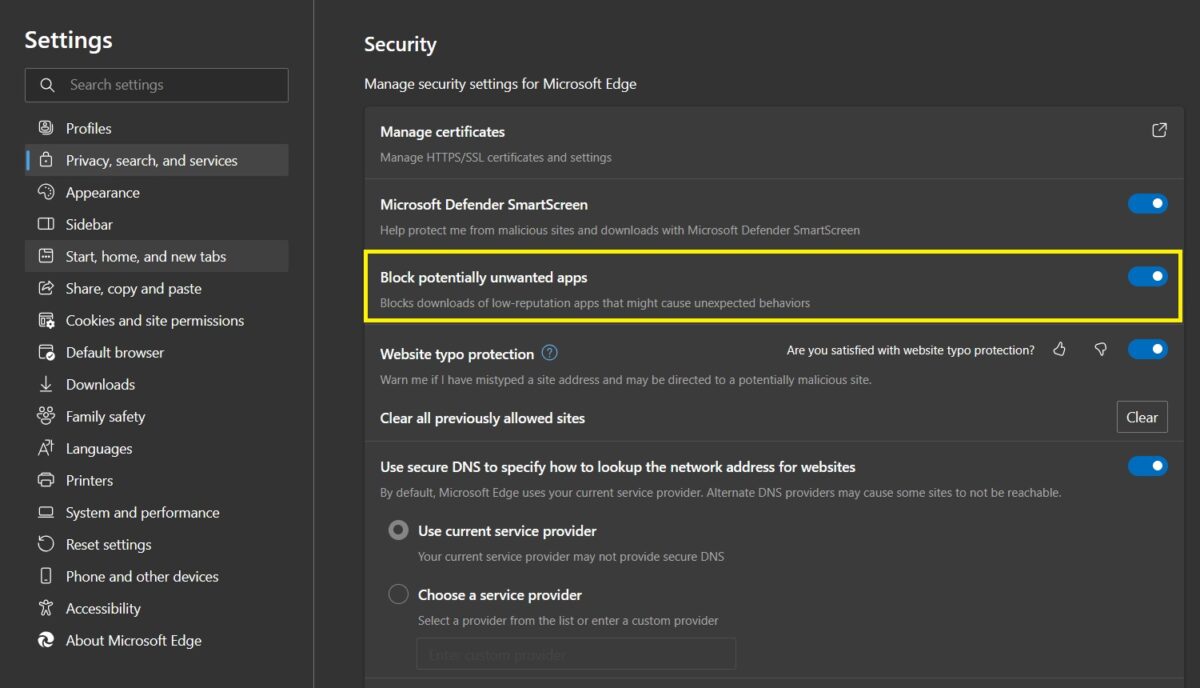The width and height of the screenshot is (1200, 688).
Task: Click the Printers icon
Action: [46, 480]
